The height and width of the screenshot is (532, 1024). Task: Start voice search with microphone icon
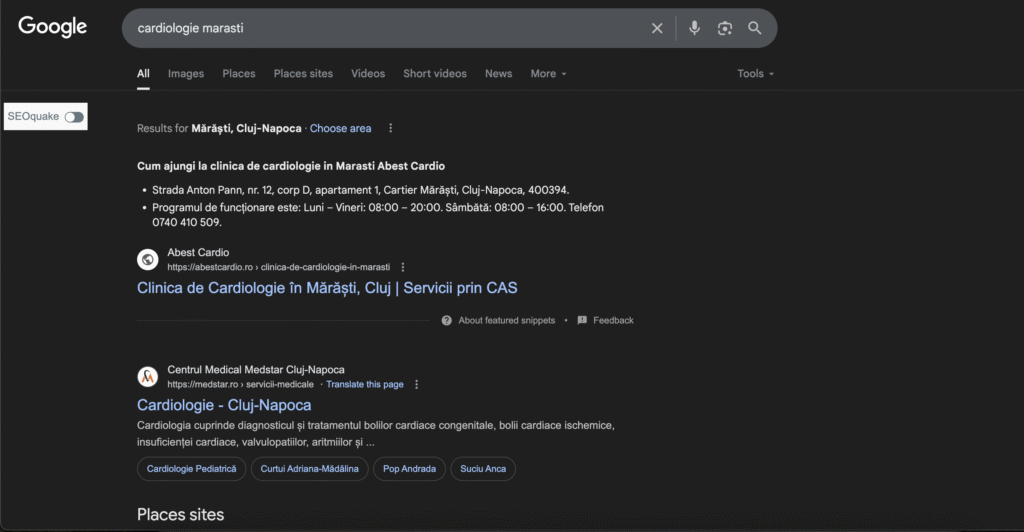pos(694,28)
